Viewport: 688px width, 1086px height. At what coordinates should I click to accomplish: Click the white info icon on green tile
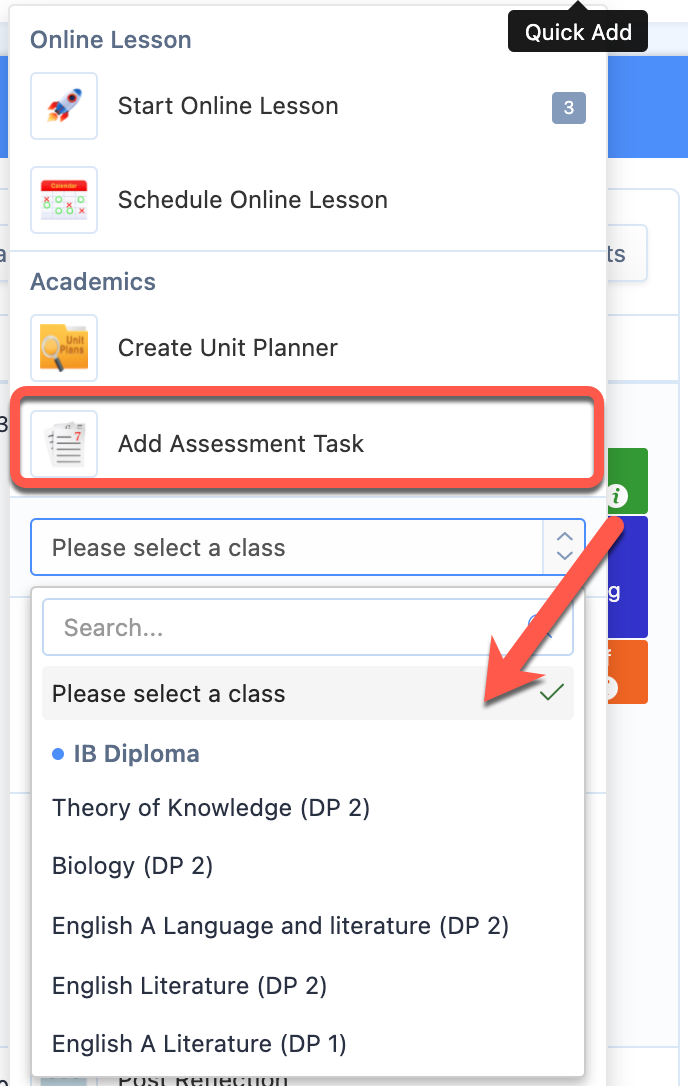(x=617, y=495)
